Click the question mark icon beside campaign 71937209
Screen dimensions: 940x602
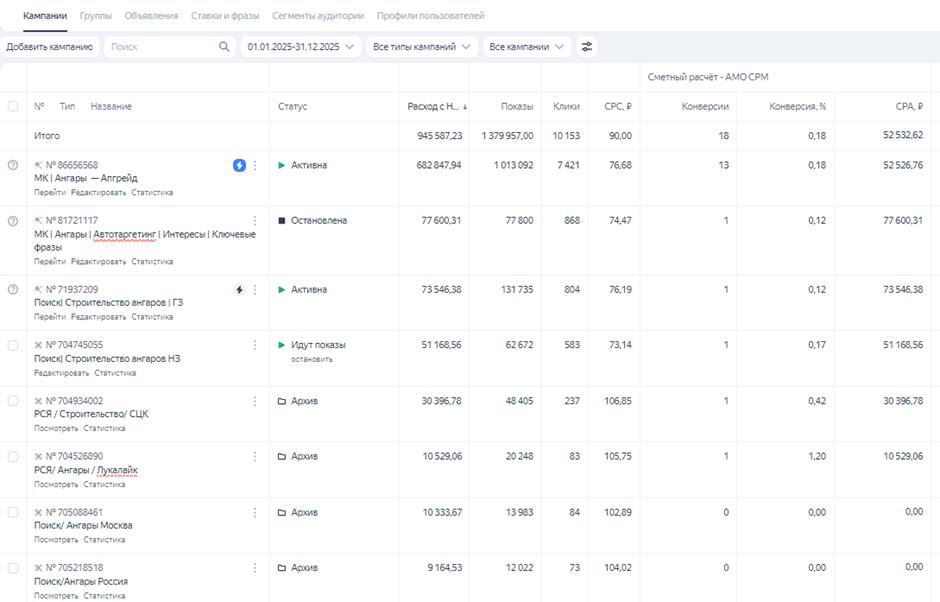(13, 290)
